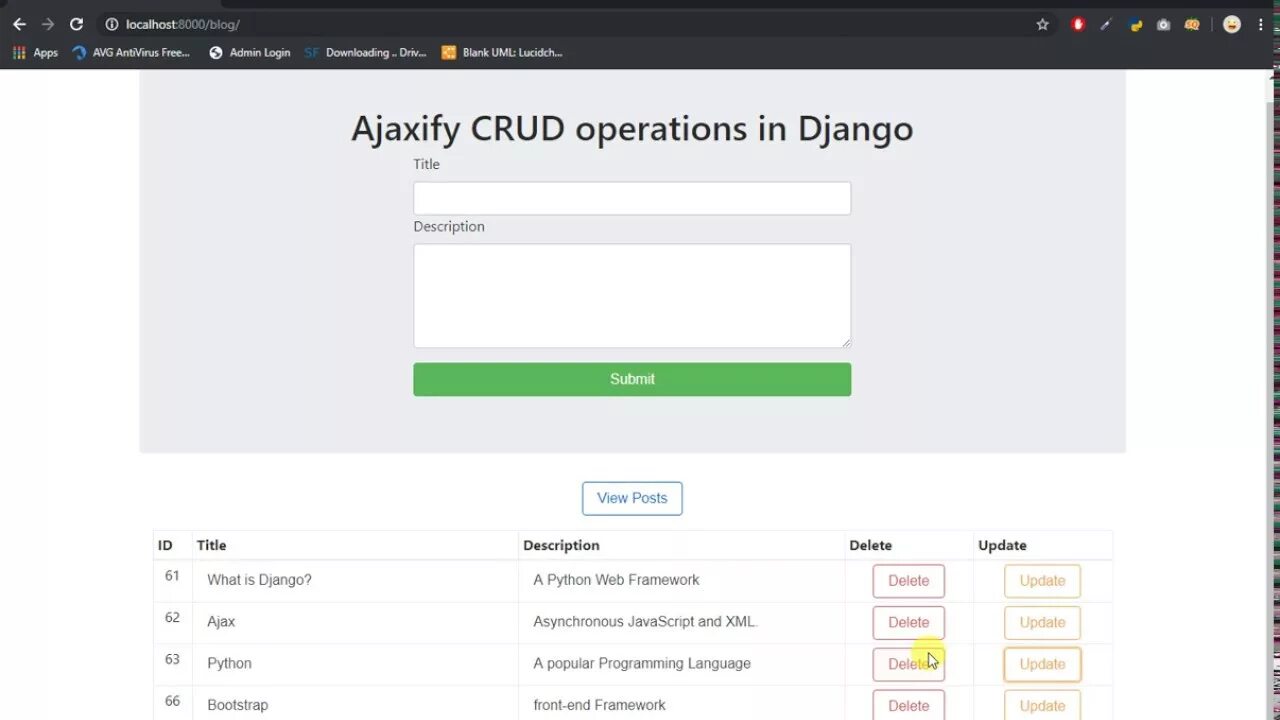This screenshot has width=1280, height=720.
Task: Click the green Submit button
Action: coord(632,379)
